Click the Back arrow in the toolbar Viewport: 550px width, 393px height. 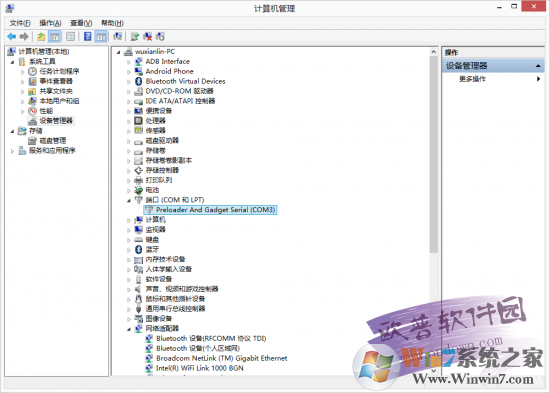click(12, 36)
